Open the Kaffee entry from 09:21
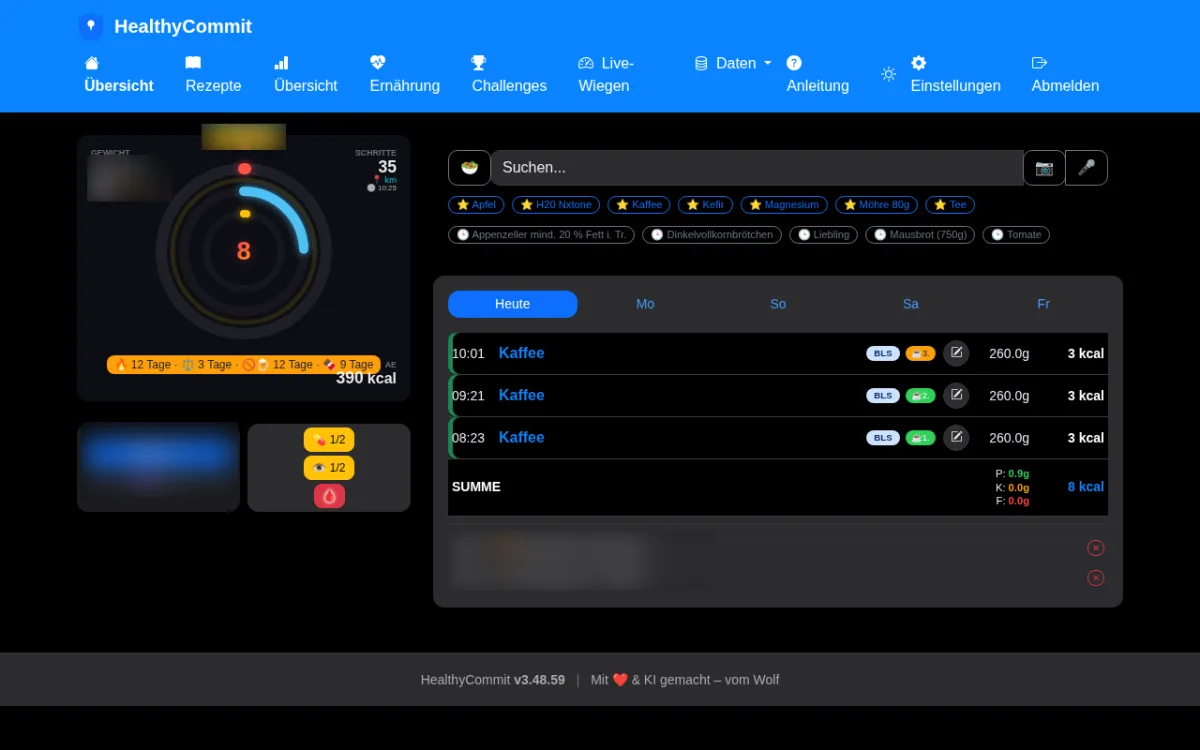1200x750 pixels. (521, 395)
